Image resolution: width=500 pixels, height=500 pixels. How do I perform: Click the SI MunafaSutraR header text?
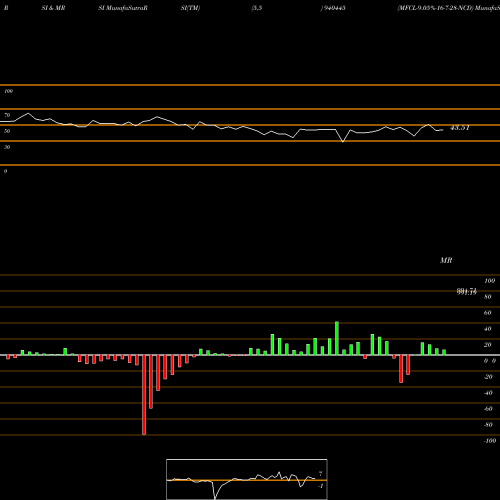123,8
